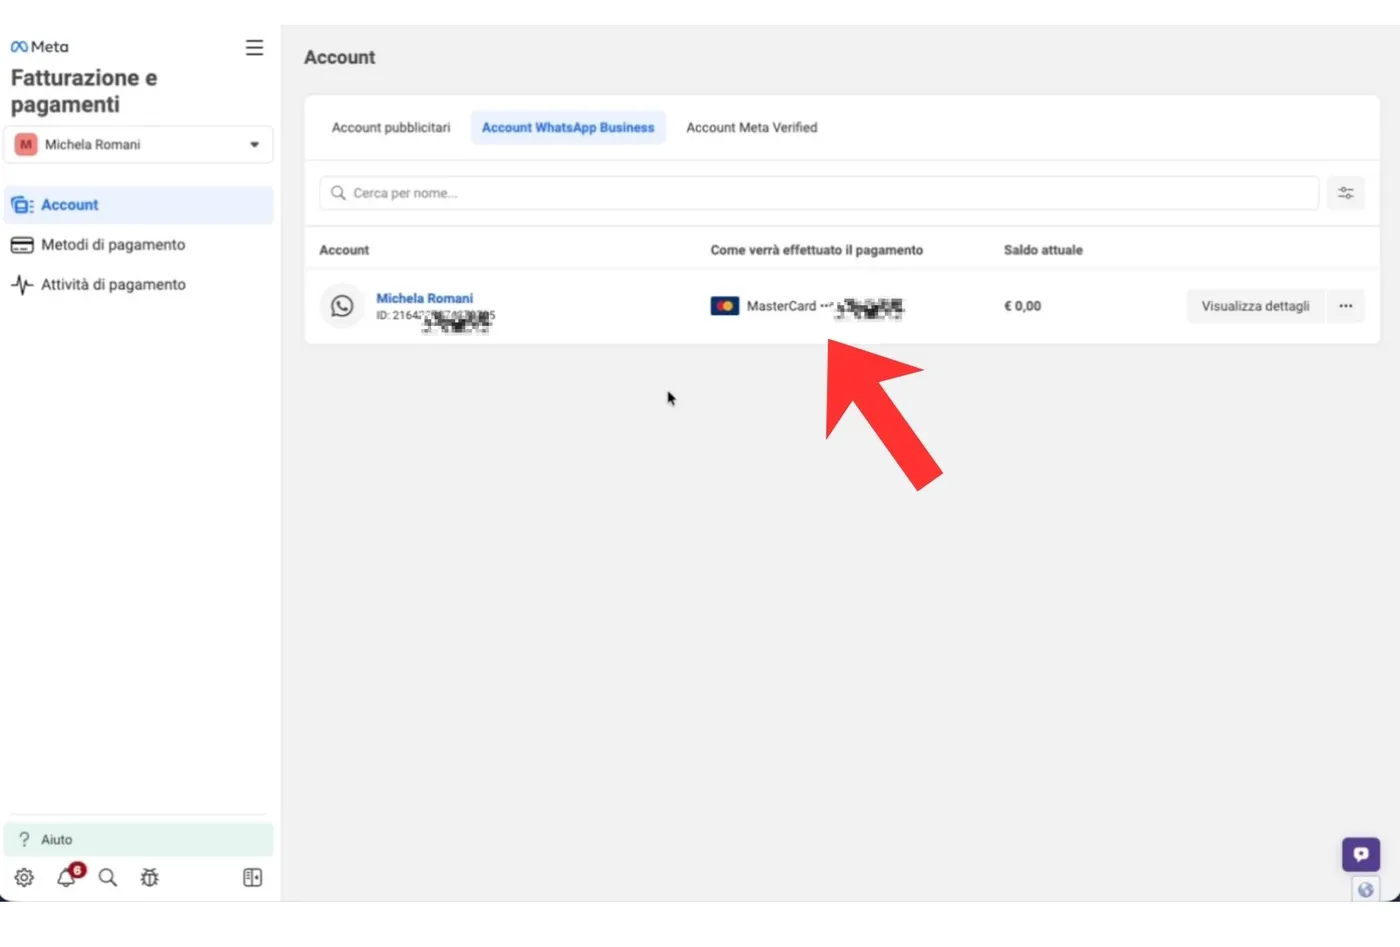
Task: Open Metodi di pagamento section
Action: pos(113,244)
